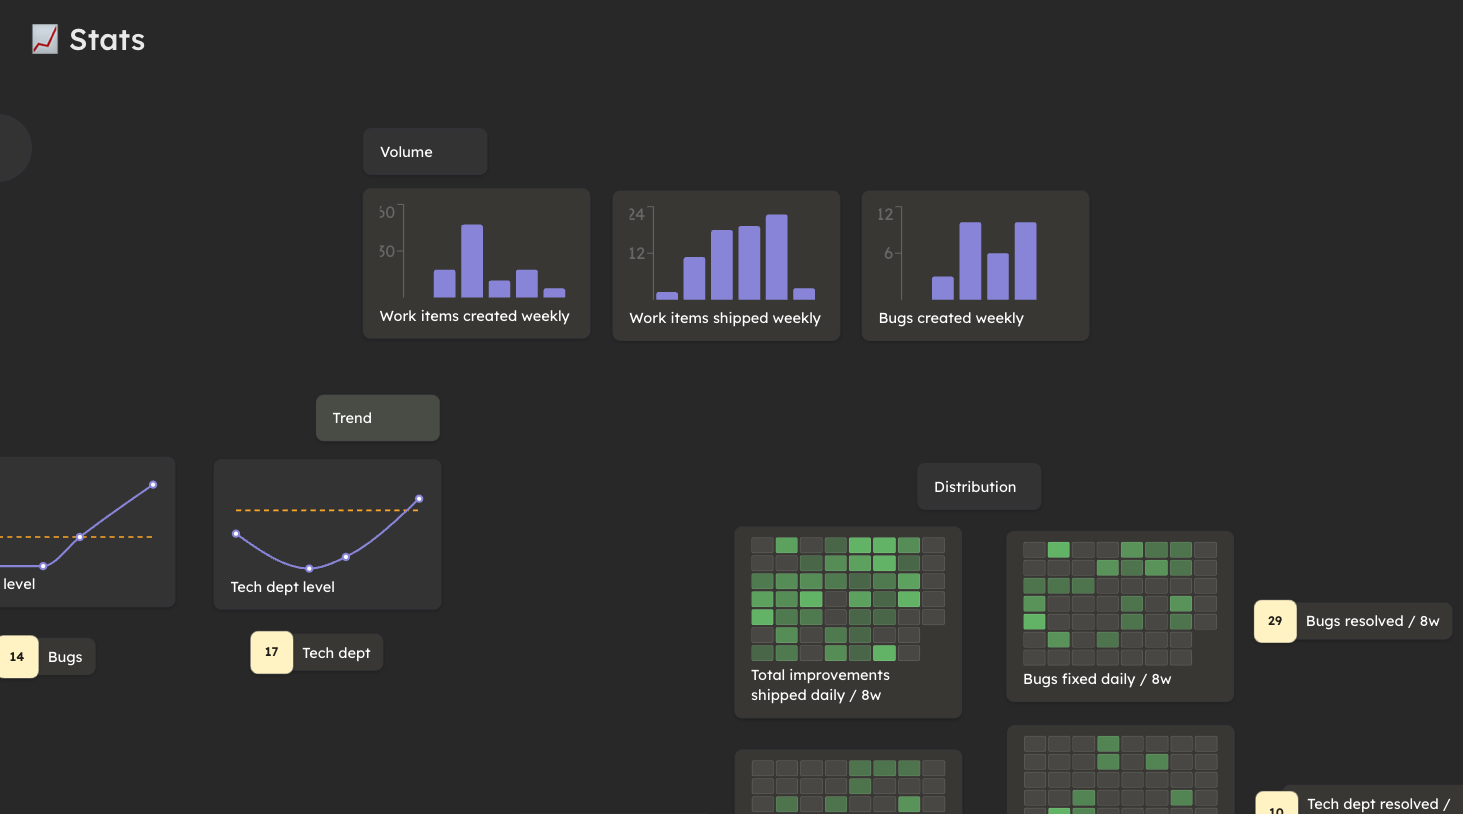Click the Bugs fixed daily / 8w caption
Image resolution: width=1463 pixels, height=814 pixels.
[1097, 679]
